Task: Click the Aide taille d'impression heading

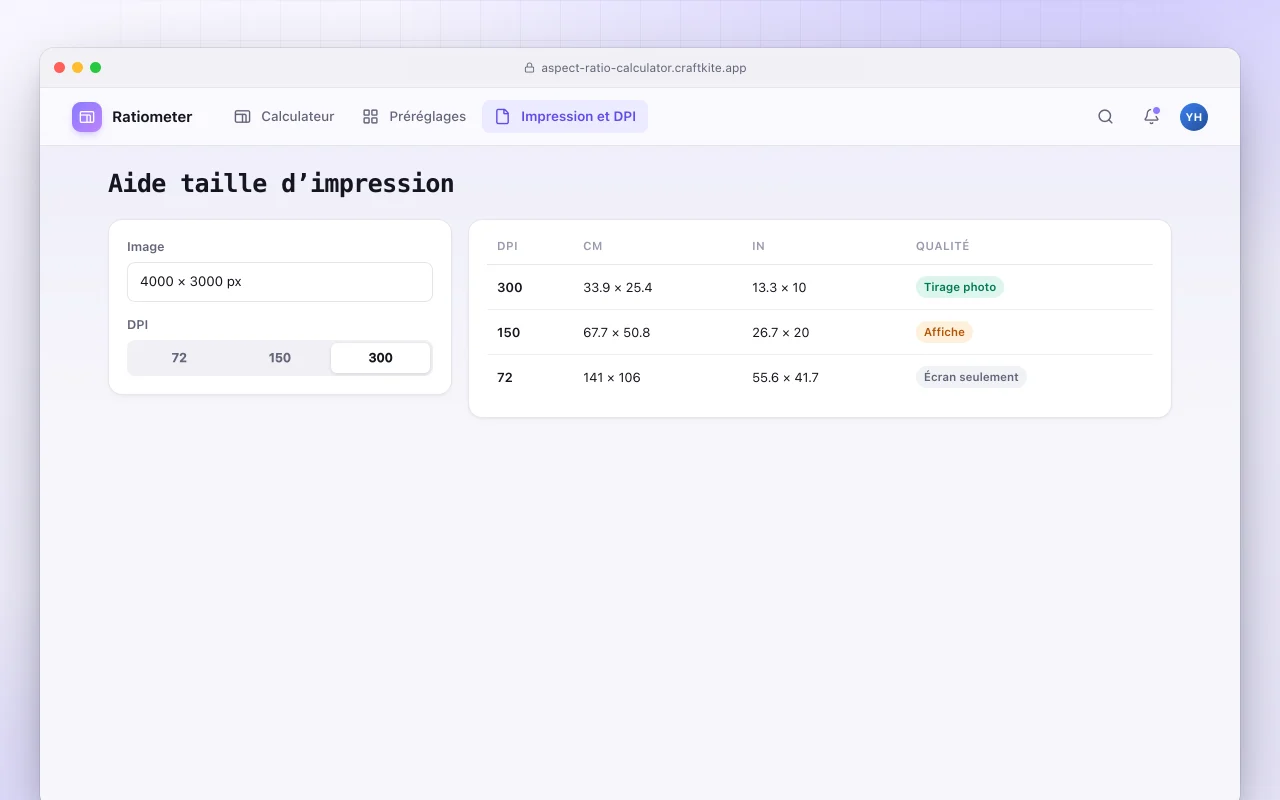Action: coord(281,184)
